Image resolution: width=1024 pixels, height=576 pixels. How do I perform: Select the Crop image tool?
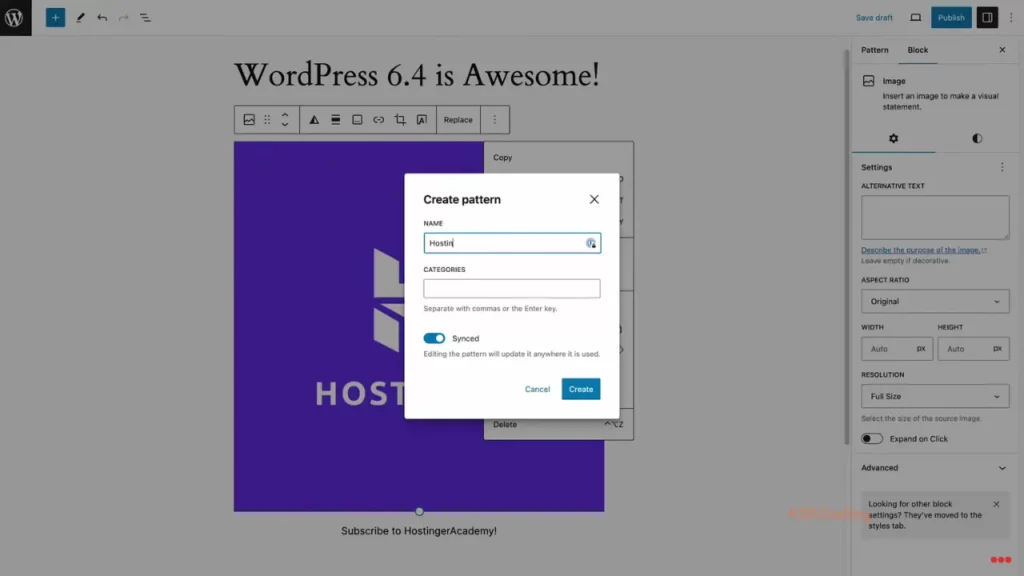tap(400, 120)
